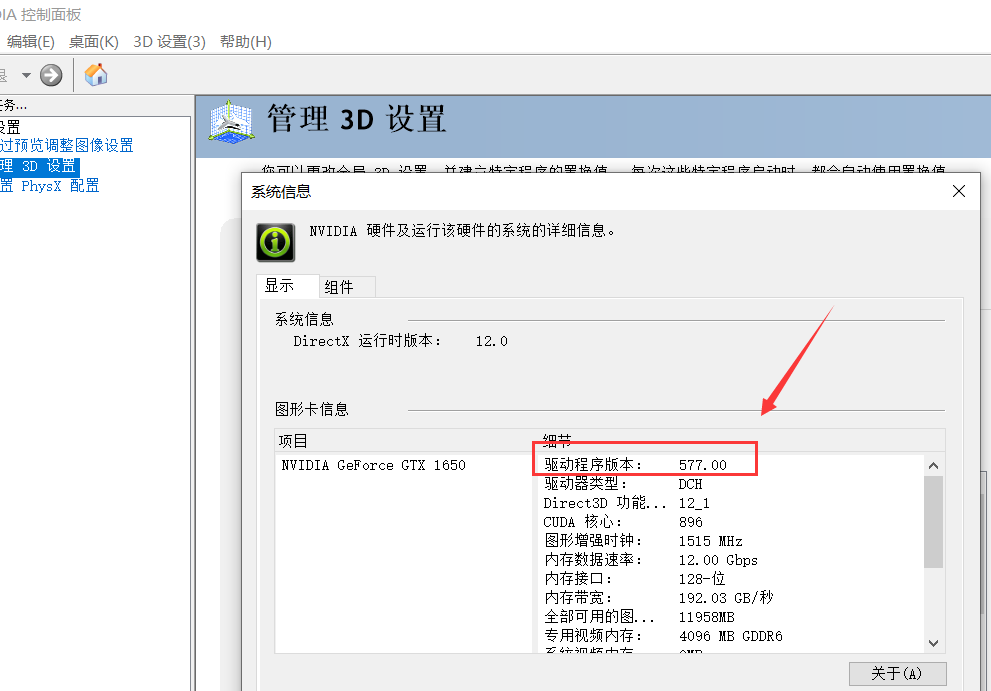Close the 系统信息 dialog
This screenshot has height=691, width=991.
(959, 191)
